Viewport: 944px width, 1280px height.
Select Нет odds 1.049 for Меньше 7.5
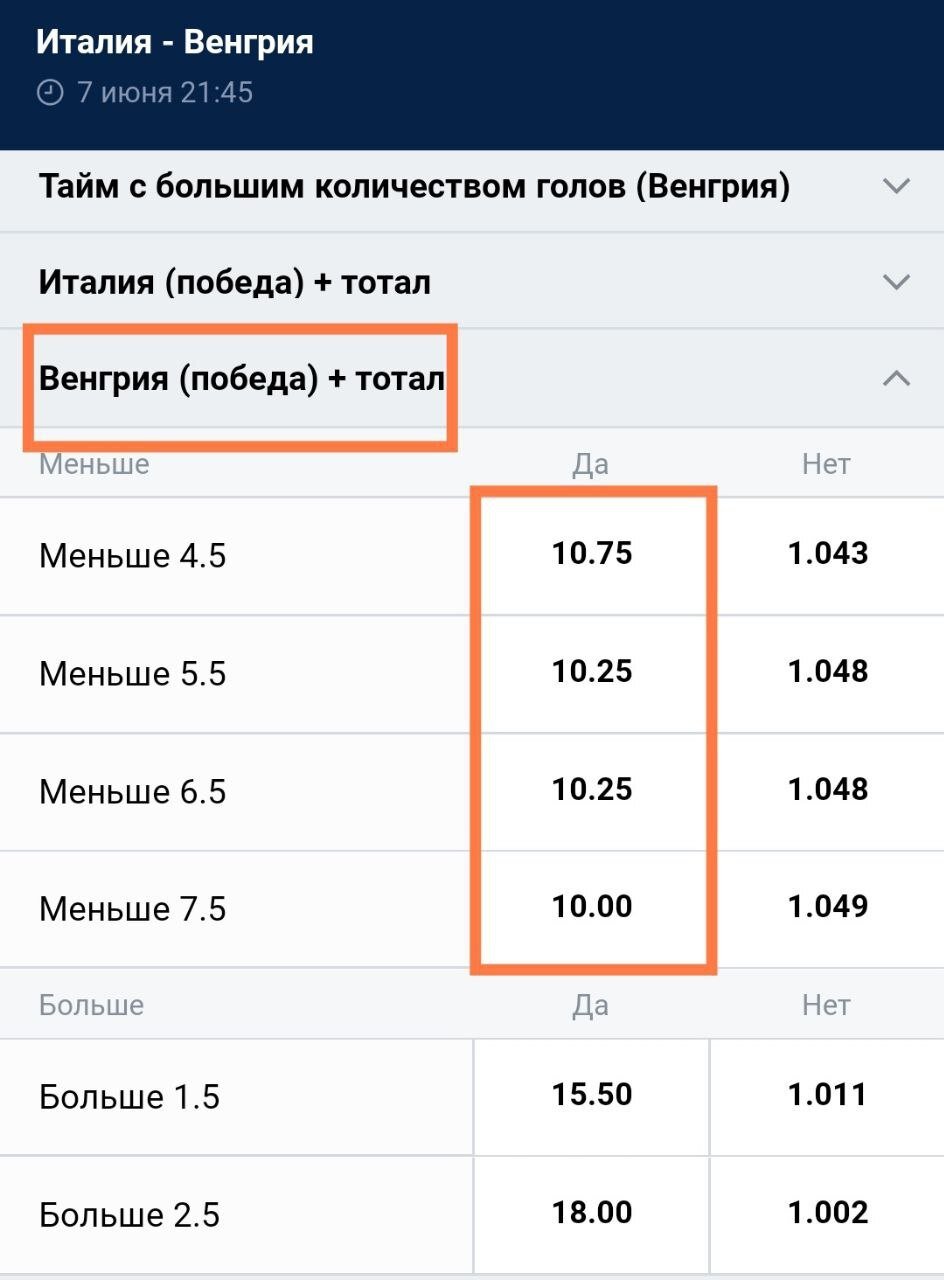(827, 908)
